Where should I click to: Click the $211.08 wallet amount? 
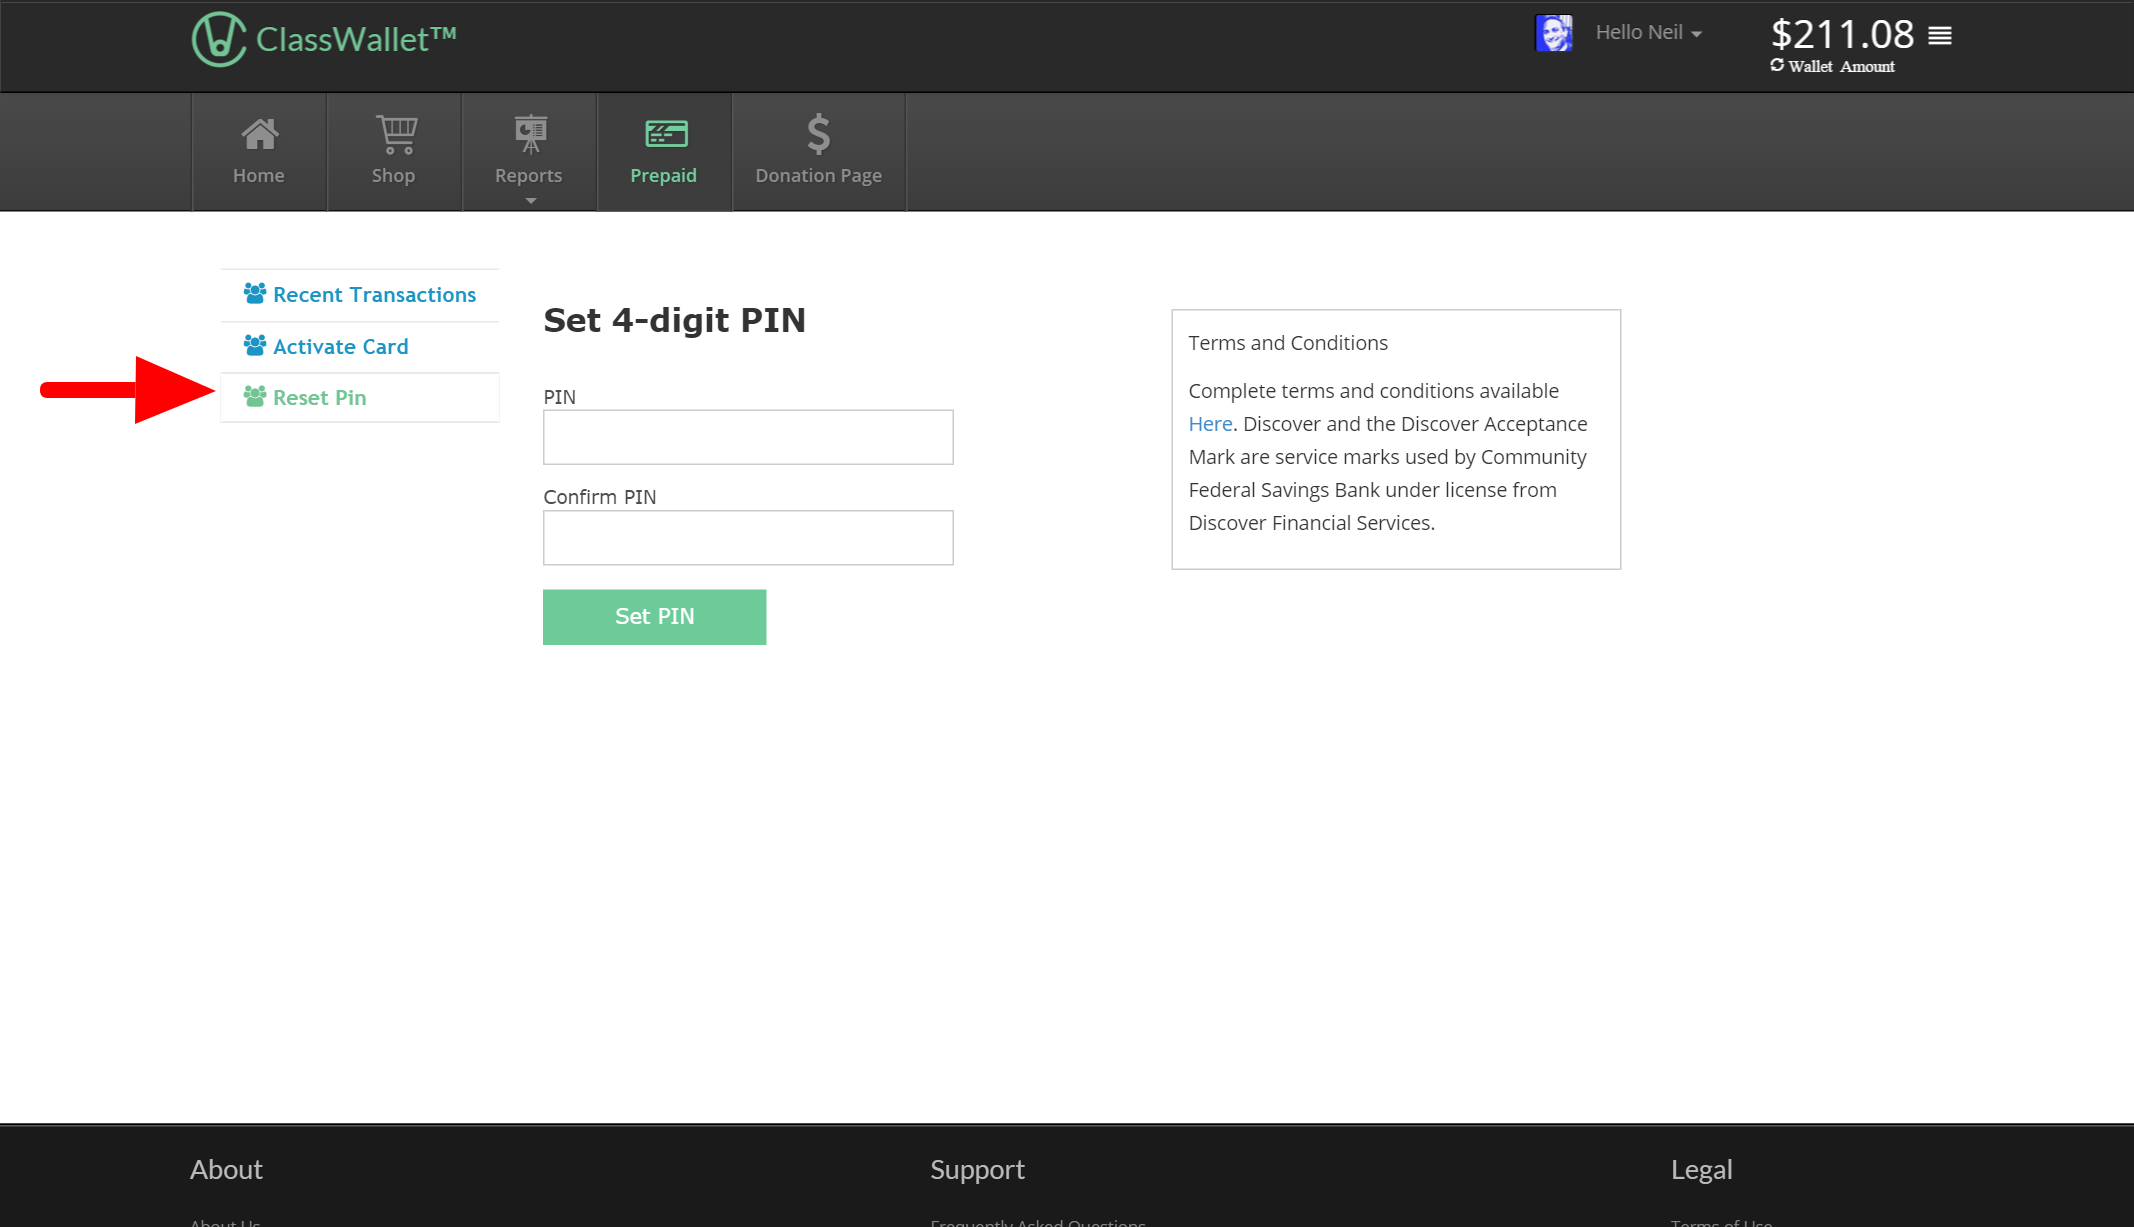coord(1841,35)
